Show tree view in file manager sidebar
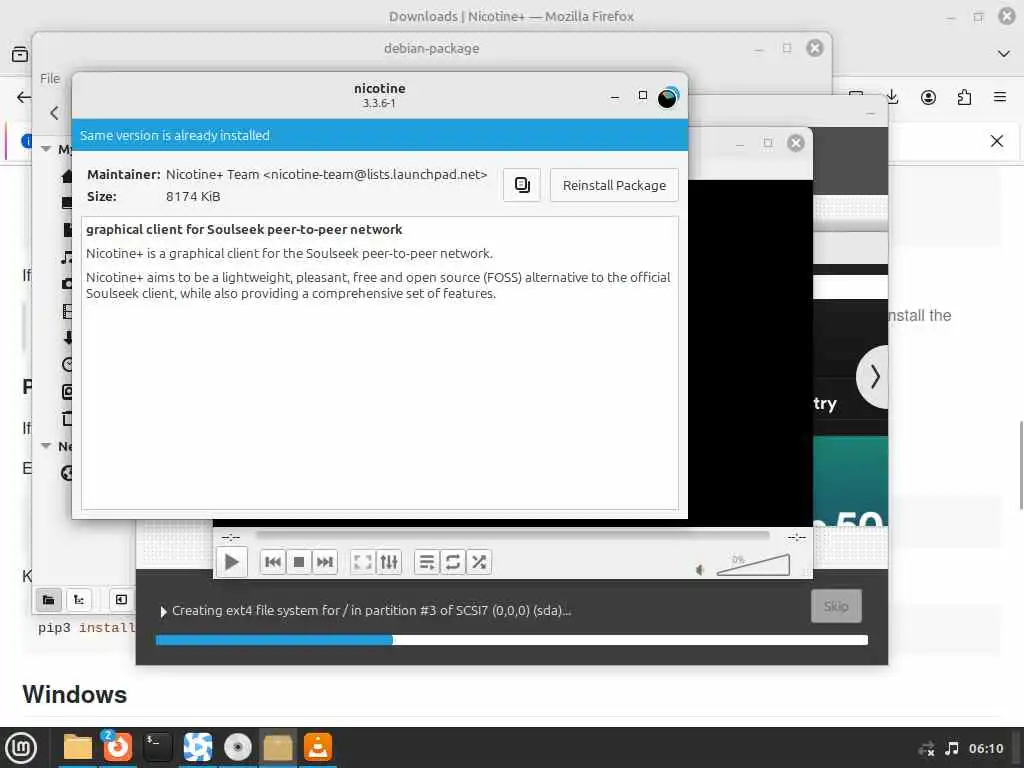1024x768 pixels. pyautogui.click(x=78, y=600)
